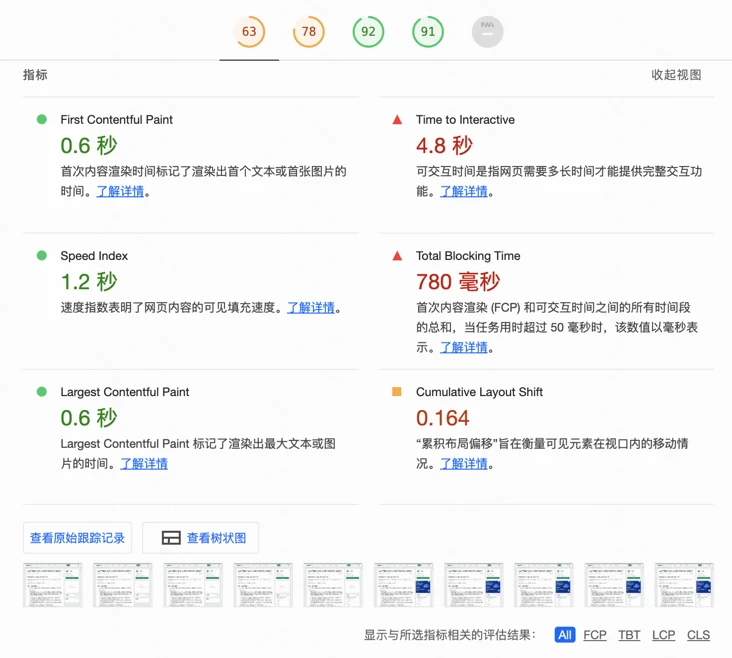Click the Time to Interactive value 4.8 秒
This screenshot has width=732, height=658.
point(444,145)
